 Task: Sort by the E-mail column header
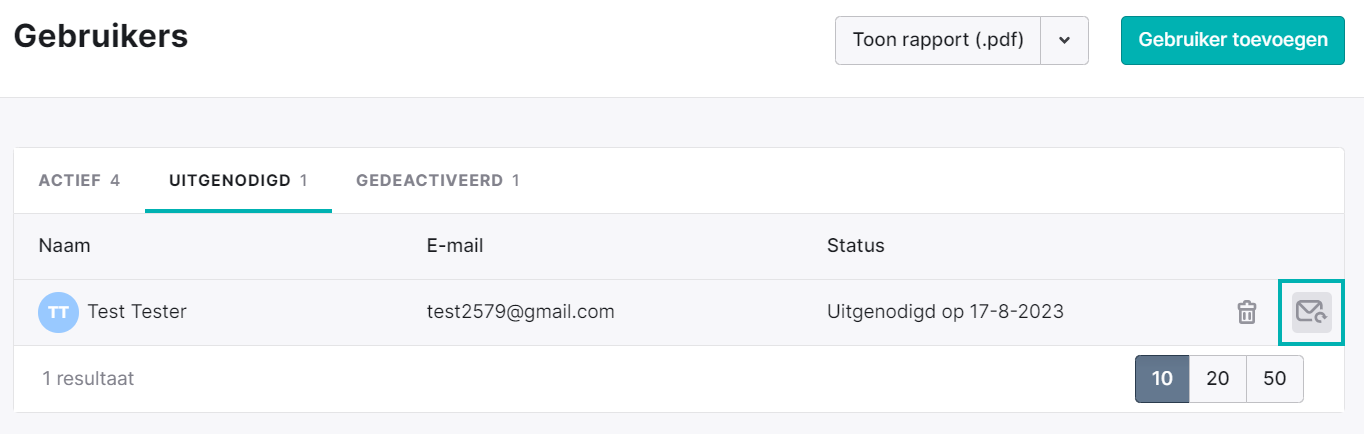click(455, 245)
